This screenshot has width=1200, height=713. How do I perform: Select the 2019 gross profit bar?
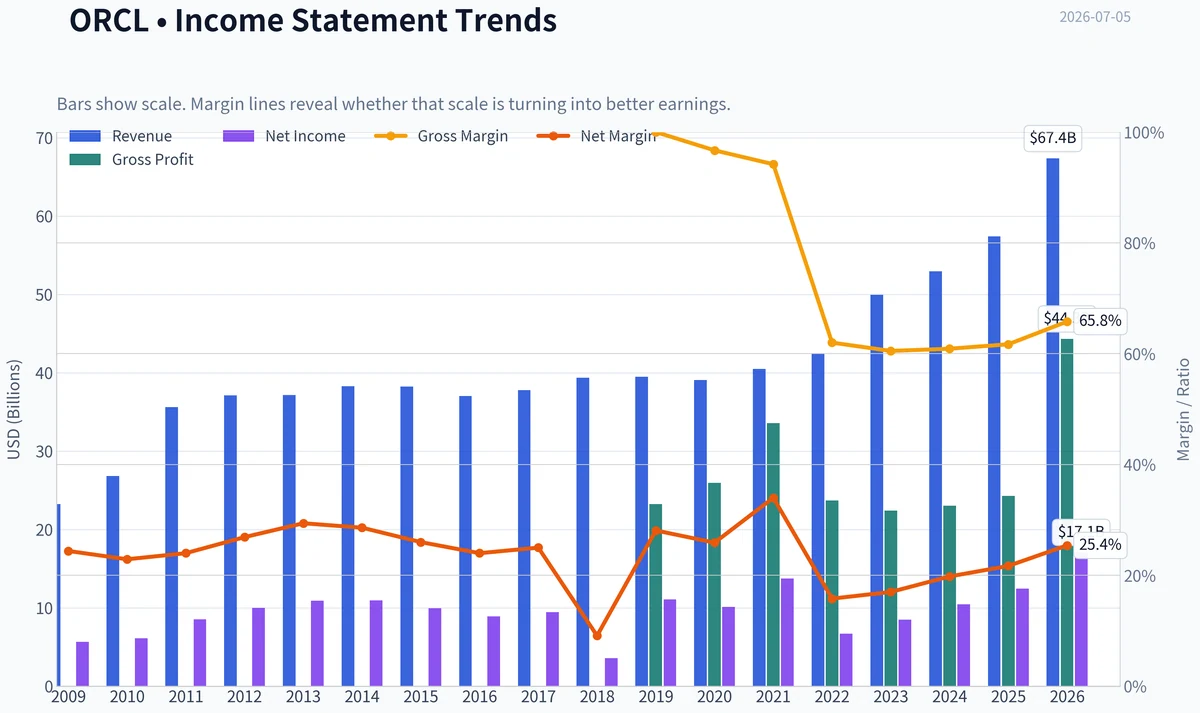pyautogui.click(x=656, y=595)
